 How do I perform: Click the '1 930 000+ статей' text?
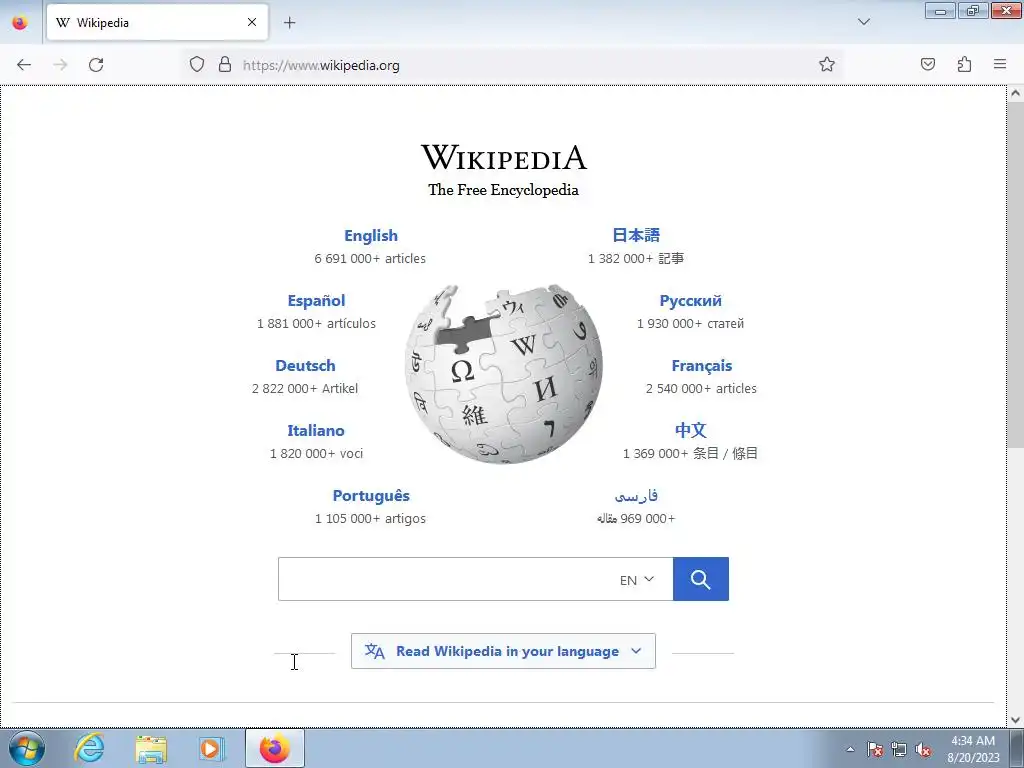[x=690, y=324]
